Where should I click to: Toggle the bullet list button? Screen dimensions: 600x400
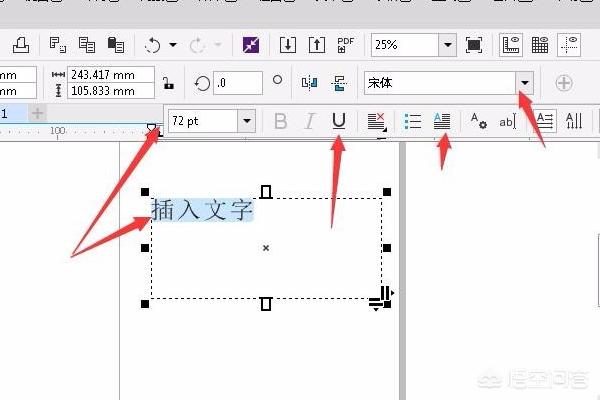412,121
